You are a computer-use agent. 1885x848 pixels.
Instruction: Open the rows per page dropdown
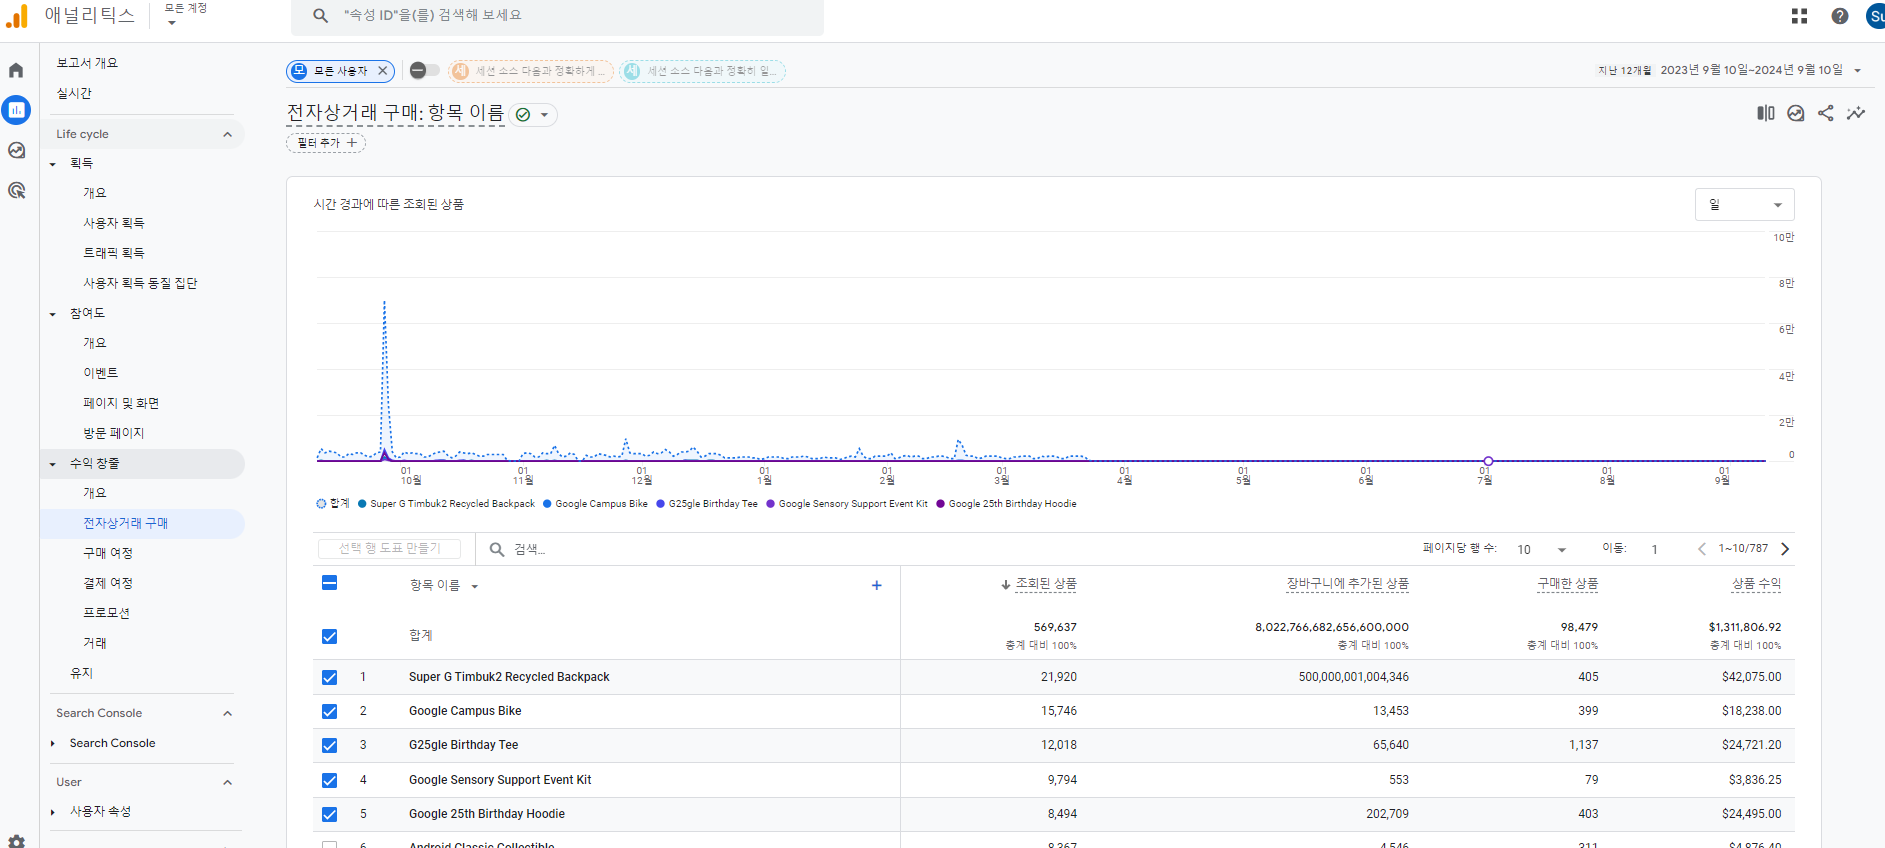1541,549
